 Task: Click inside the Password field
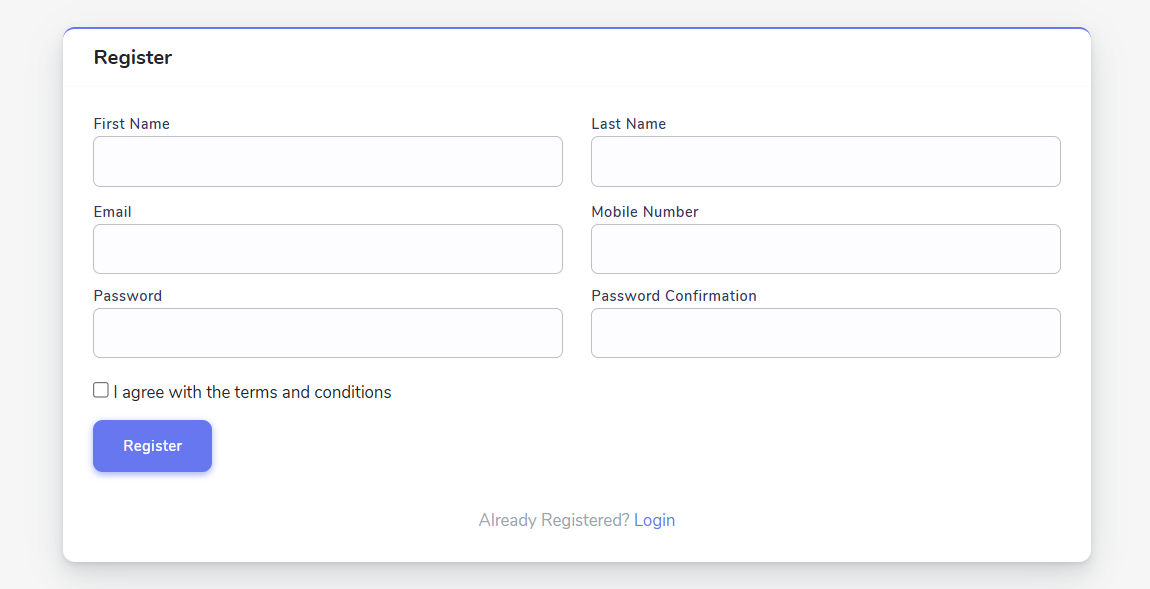tap(328, 333)
